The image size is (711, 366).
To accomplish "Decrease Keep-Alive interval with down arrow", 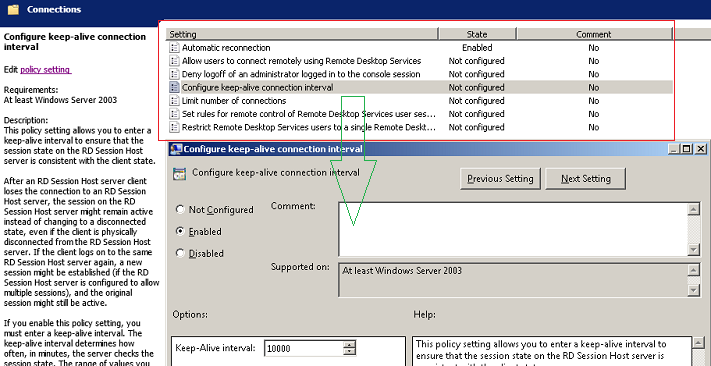I will pyautogui.click(x=350, y=353).
